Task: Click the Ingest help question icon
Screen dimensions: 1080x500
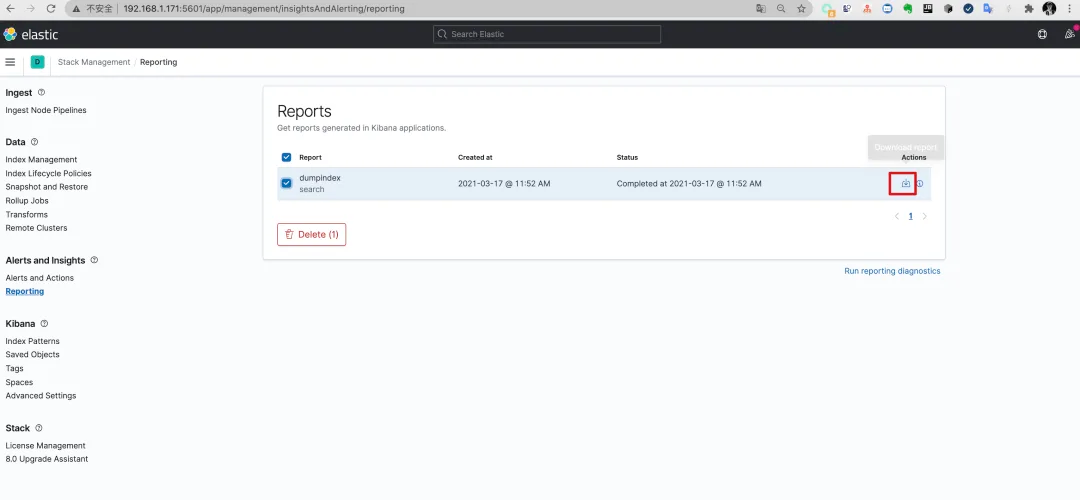Action: tap(41, 92)
